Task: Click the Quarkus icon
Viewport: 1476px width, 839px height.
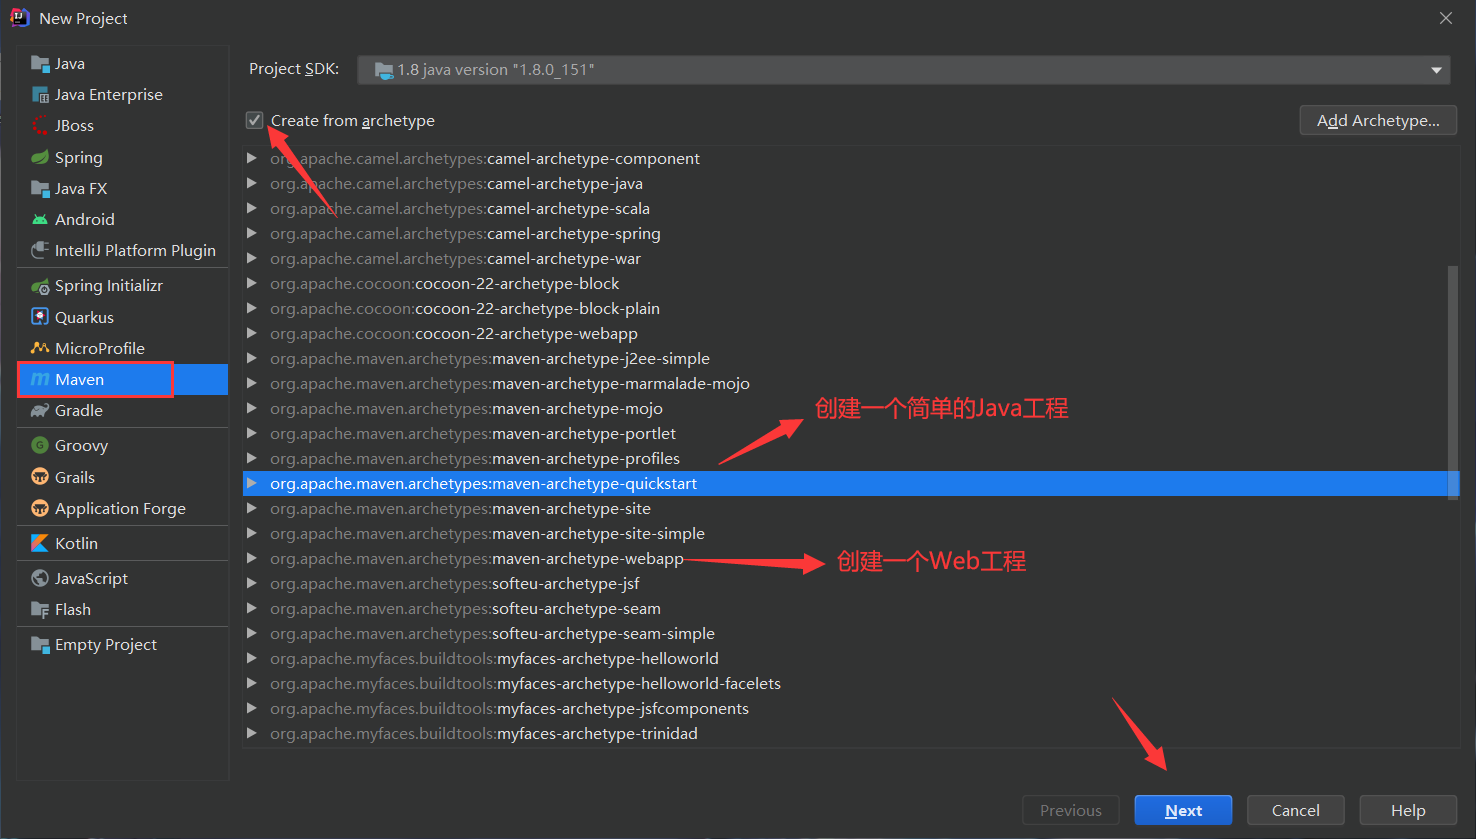Action: point(40,317)
